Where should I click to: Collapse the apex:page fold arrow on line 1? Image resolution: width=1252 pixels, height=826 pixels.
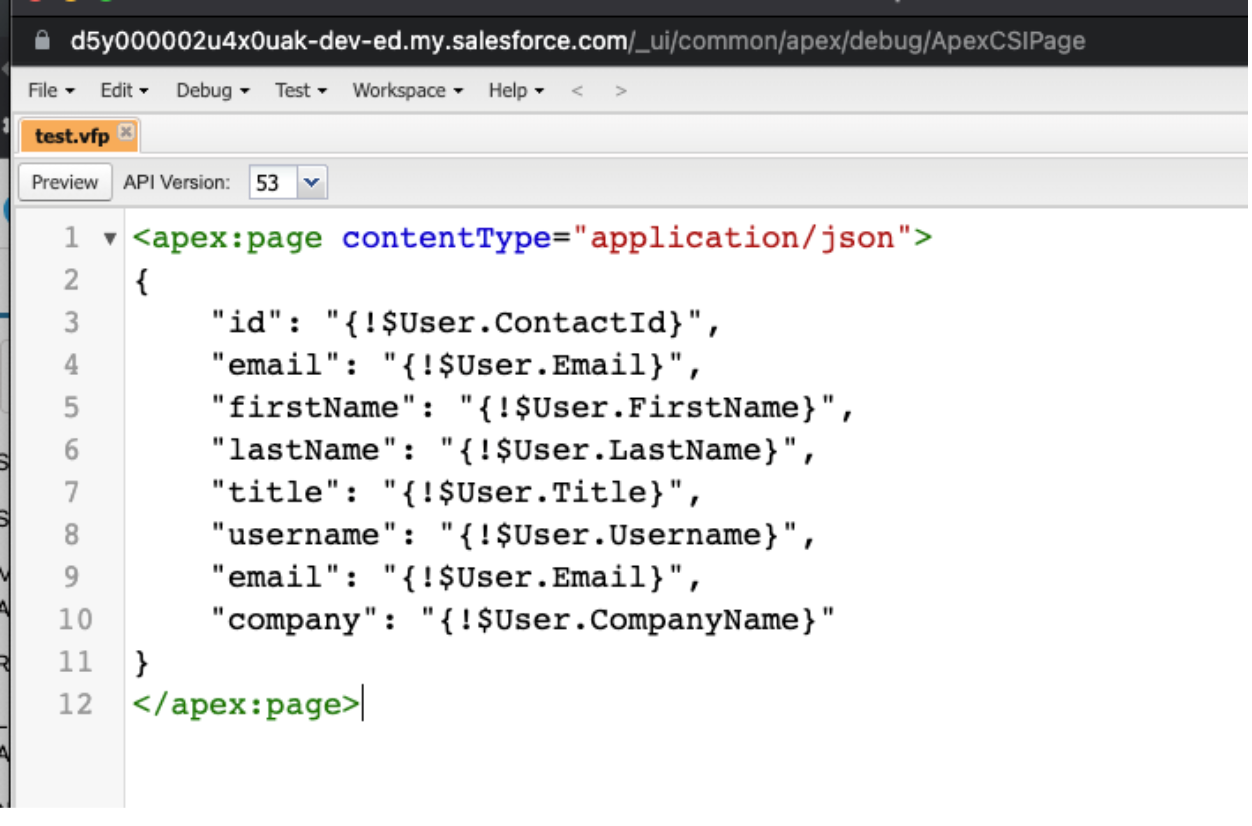[110, 239]
